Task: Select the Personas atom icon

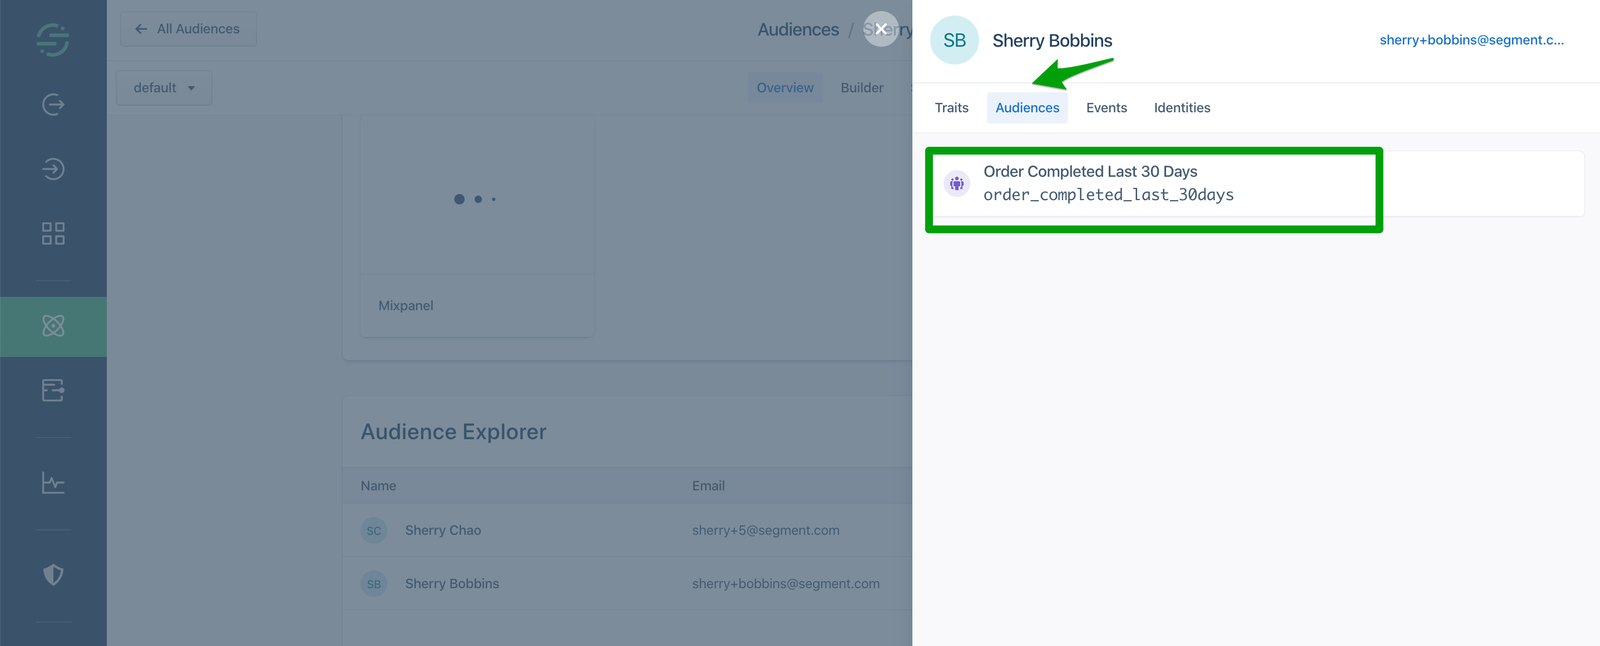Action: coord(53,326)
